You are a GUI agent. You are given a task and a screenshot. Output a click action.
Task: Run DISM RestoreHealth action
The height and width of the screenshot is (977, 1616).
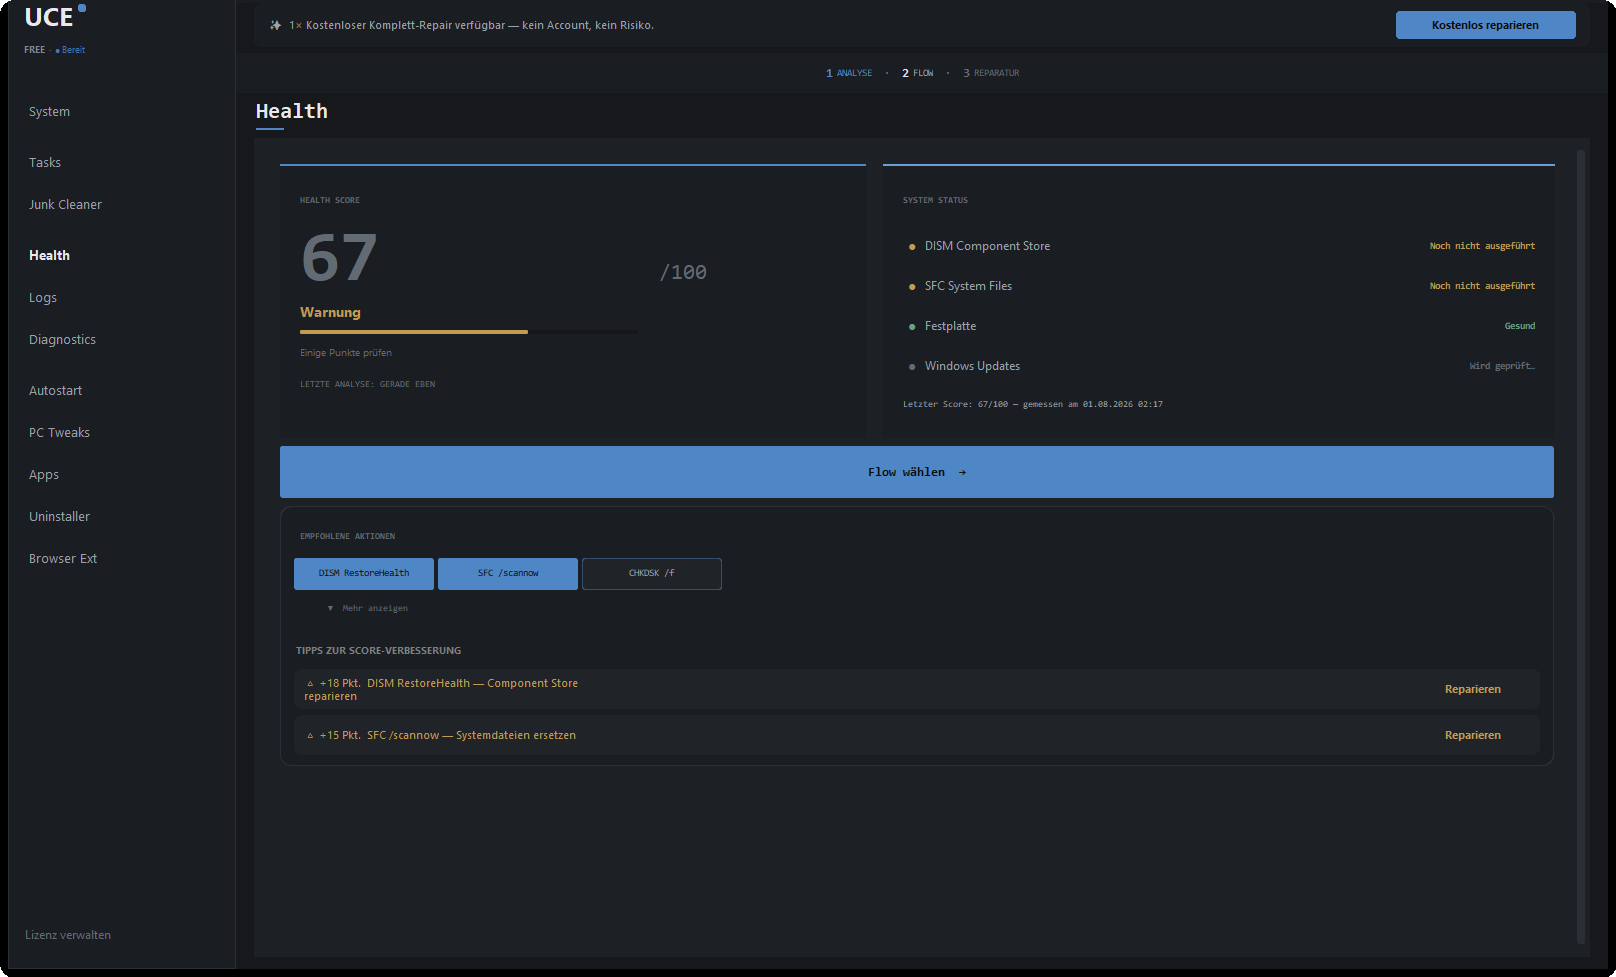(x=364, y=574)
